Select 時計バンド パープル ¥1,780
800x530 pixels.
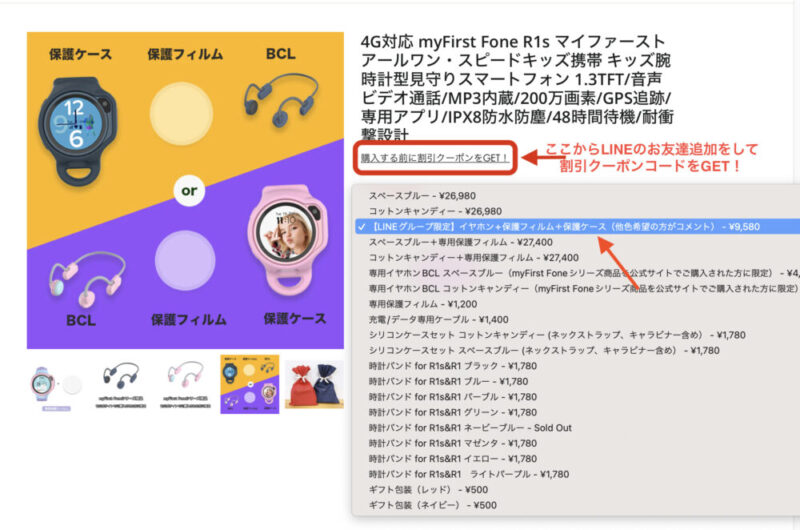(577, 397)
